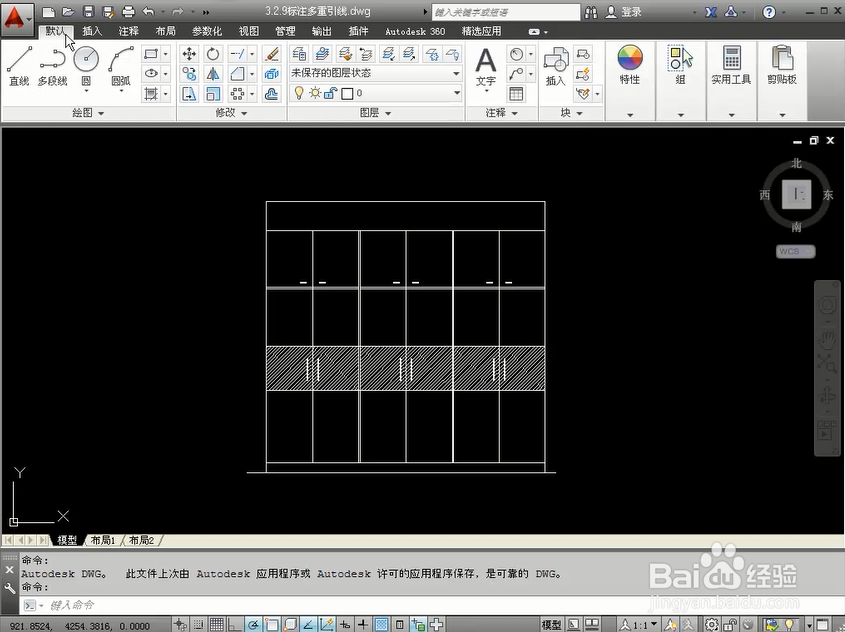
Task: Open Layer Properties manager icon
Action: click(299, 54)
